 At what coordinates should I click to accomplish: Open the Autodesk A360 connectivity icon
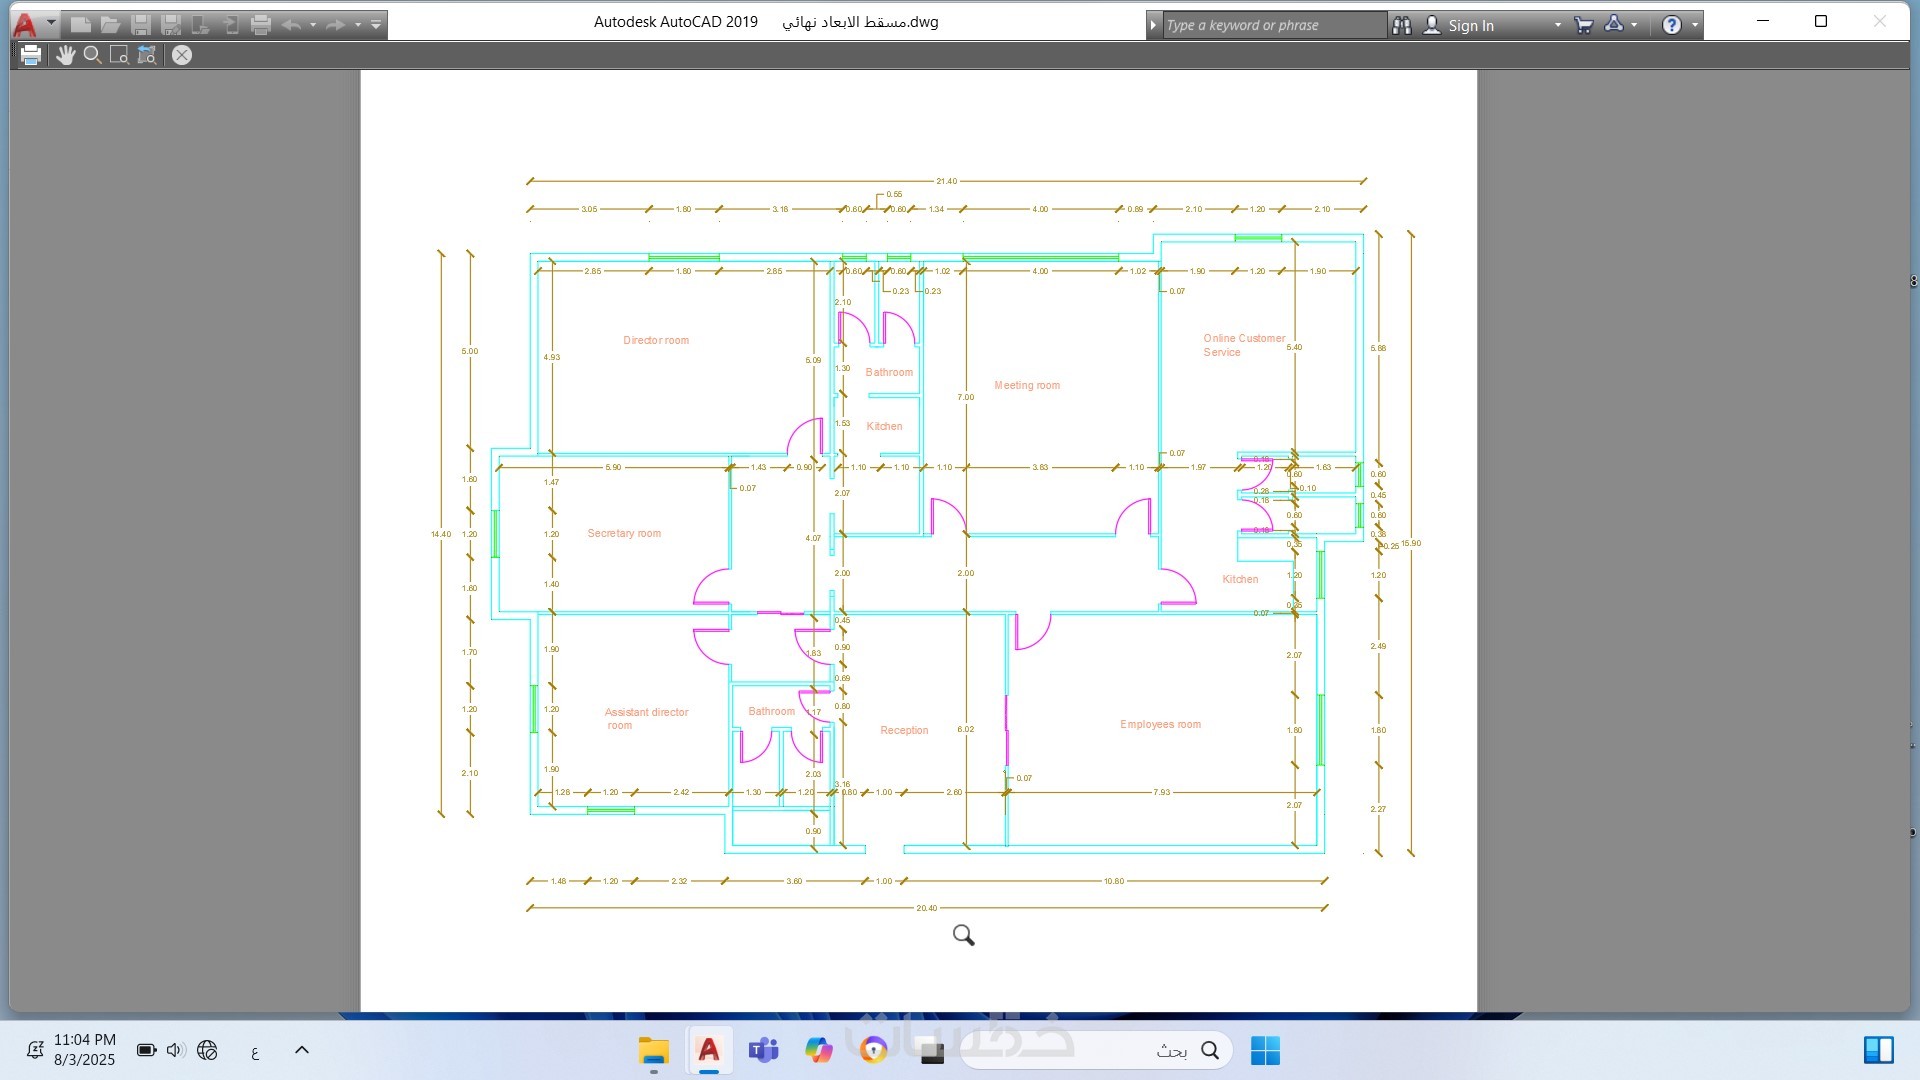pos(1614,25)
